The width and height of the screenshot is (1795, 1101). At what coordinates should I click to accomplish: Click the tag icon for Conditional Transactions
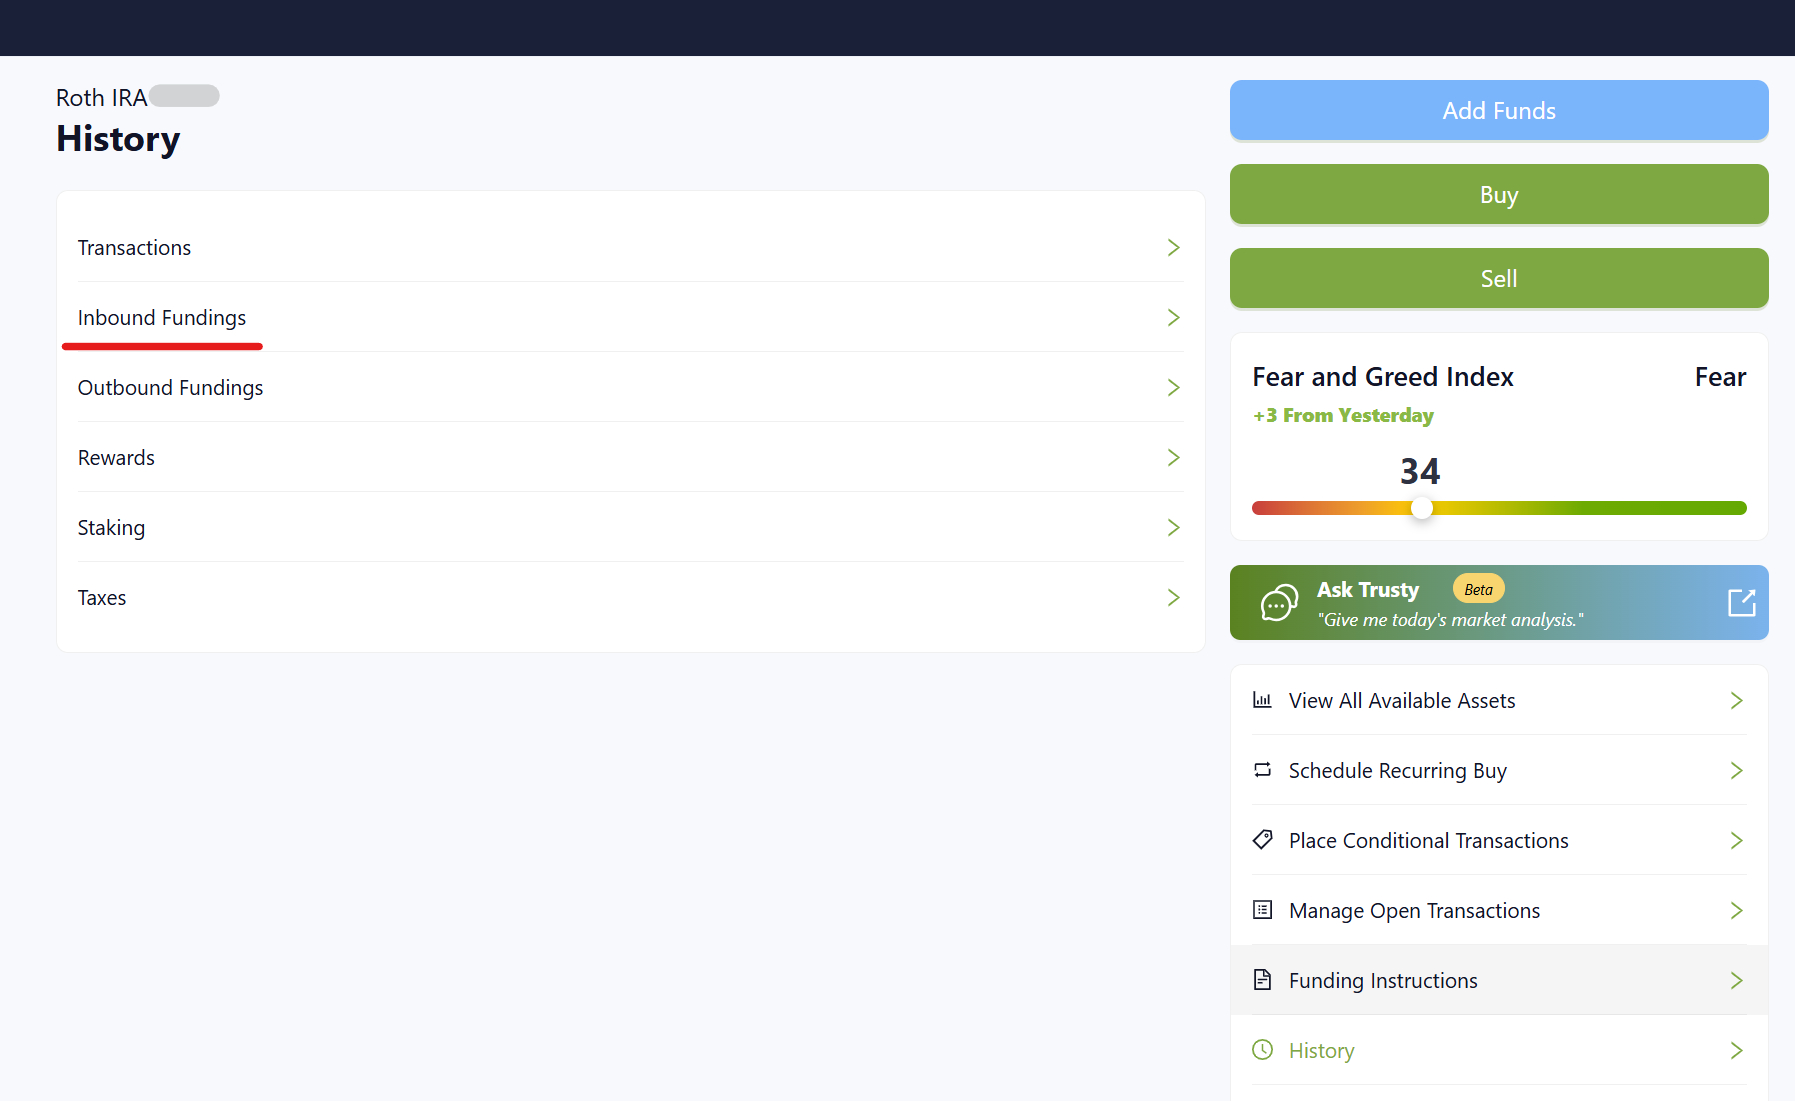click(x=1262, y=840)
